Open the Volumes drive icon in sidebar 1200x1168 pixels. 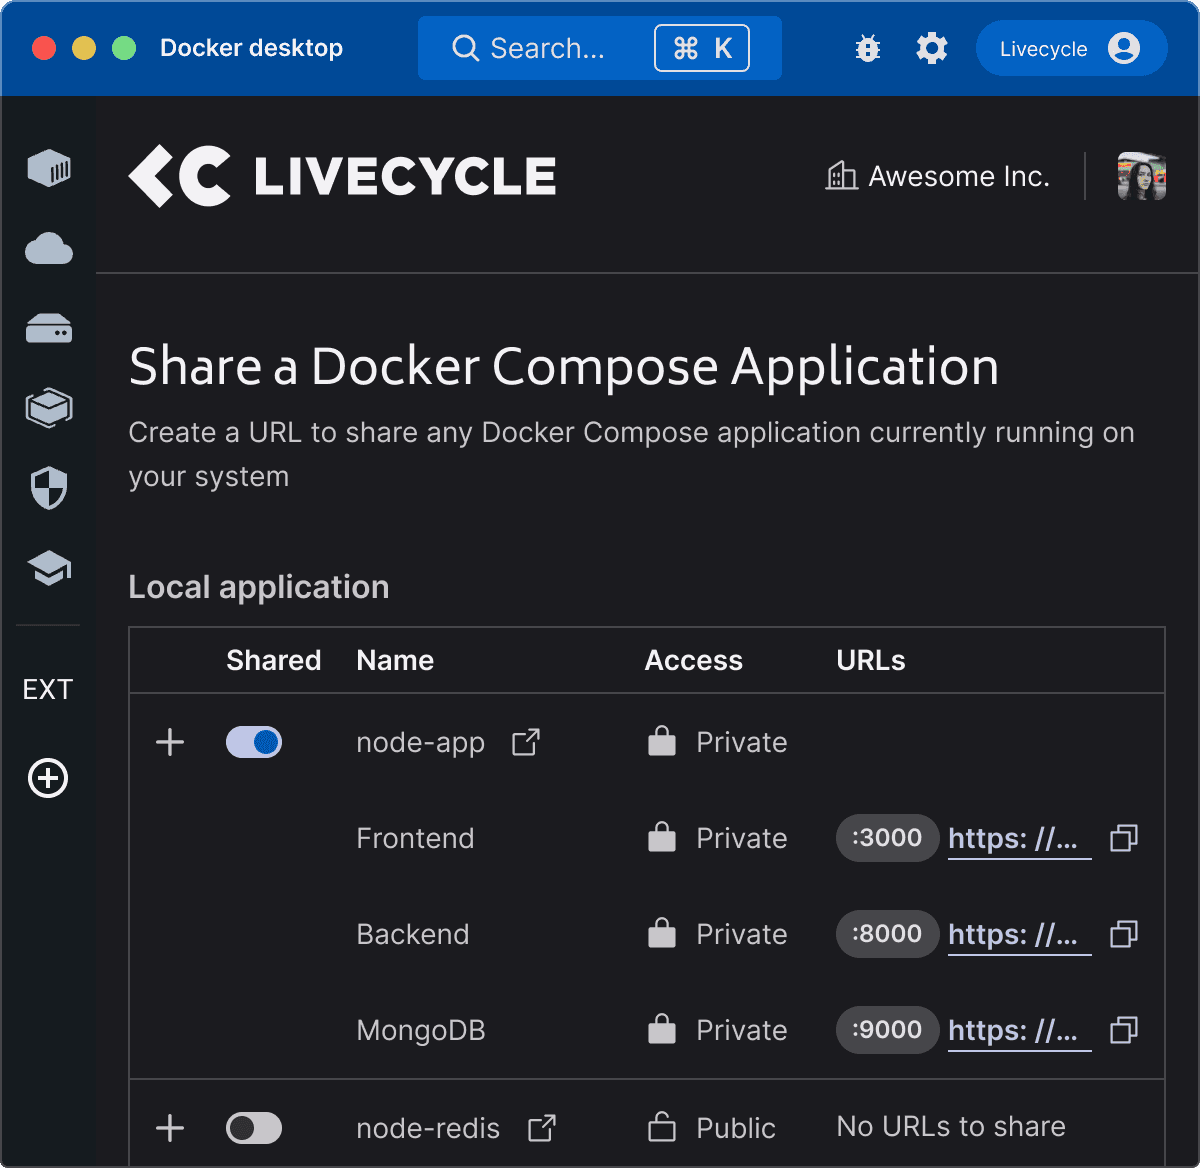(x=49, y=328)
